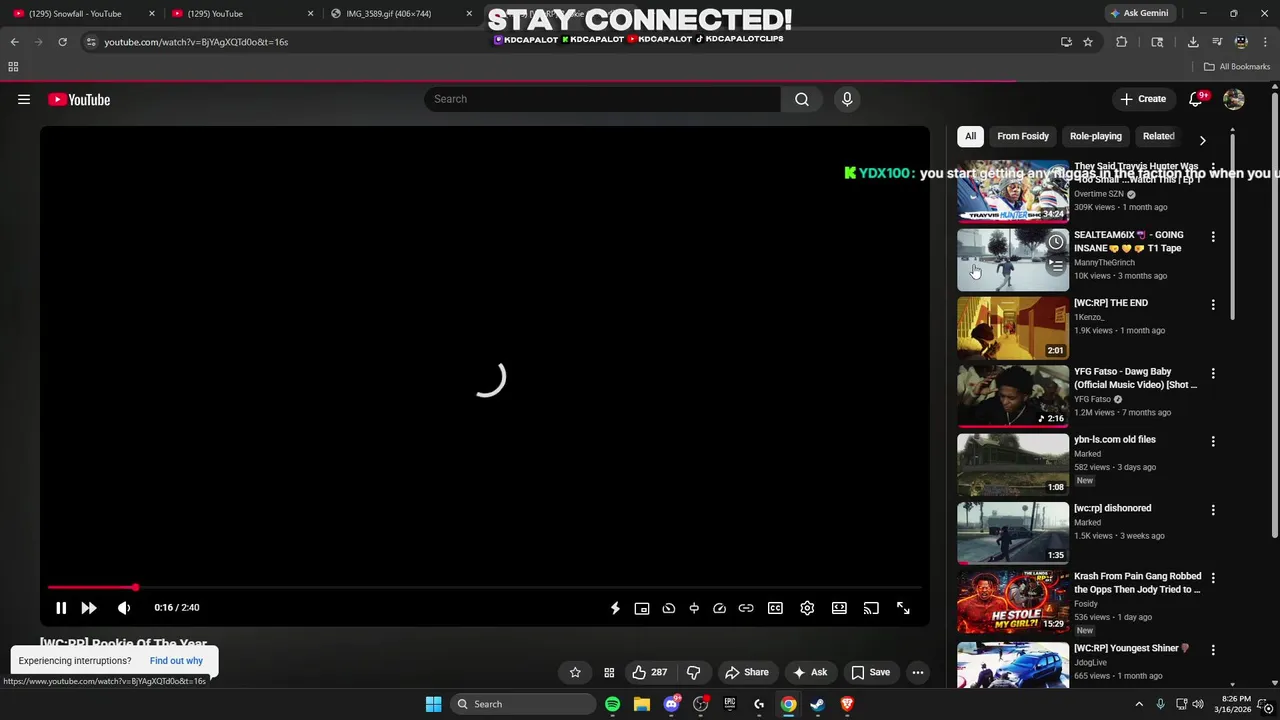Image resolution: width=1280 pixels, height=720 pixels.
Task: Start voice search with the microphone icon
Action: coord(847,99)
